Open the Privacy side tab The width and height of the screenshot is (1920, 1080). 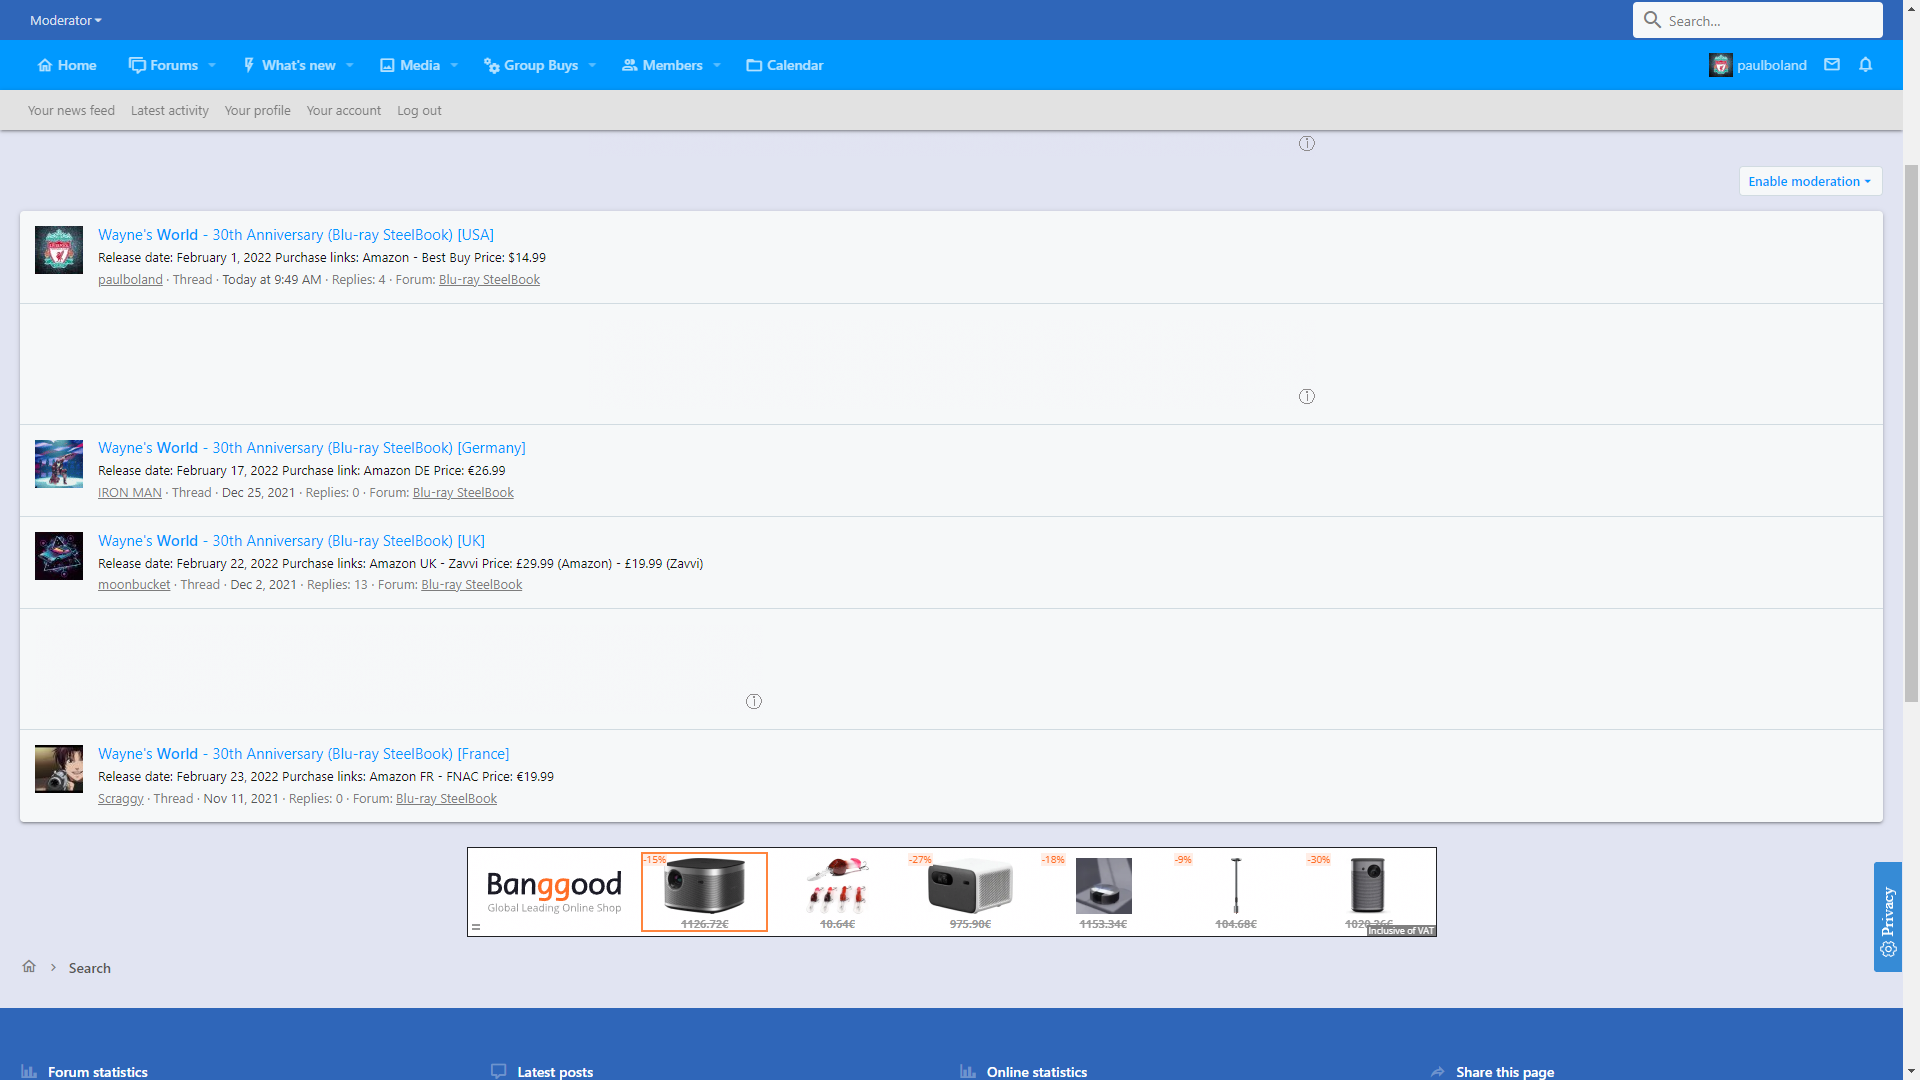[1888, 917]
